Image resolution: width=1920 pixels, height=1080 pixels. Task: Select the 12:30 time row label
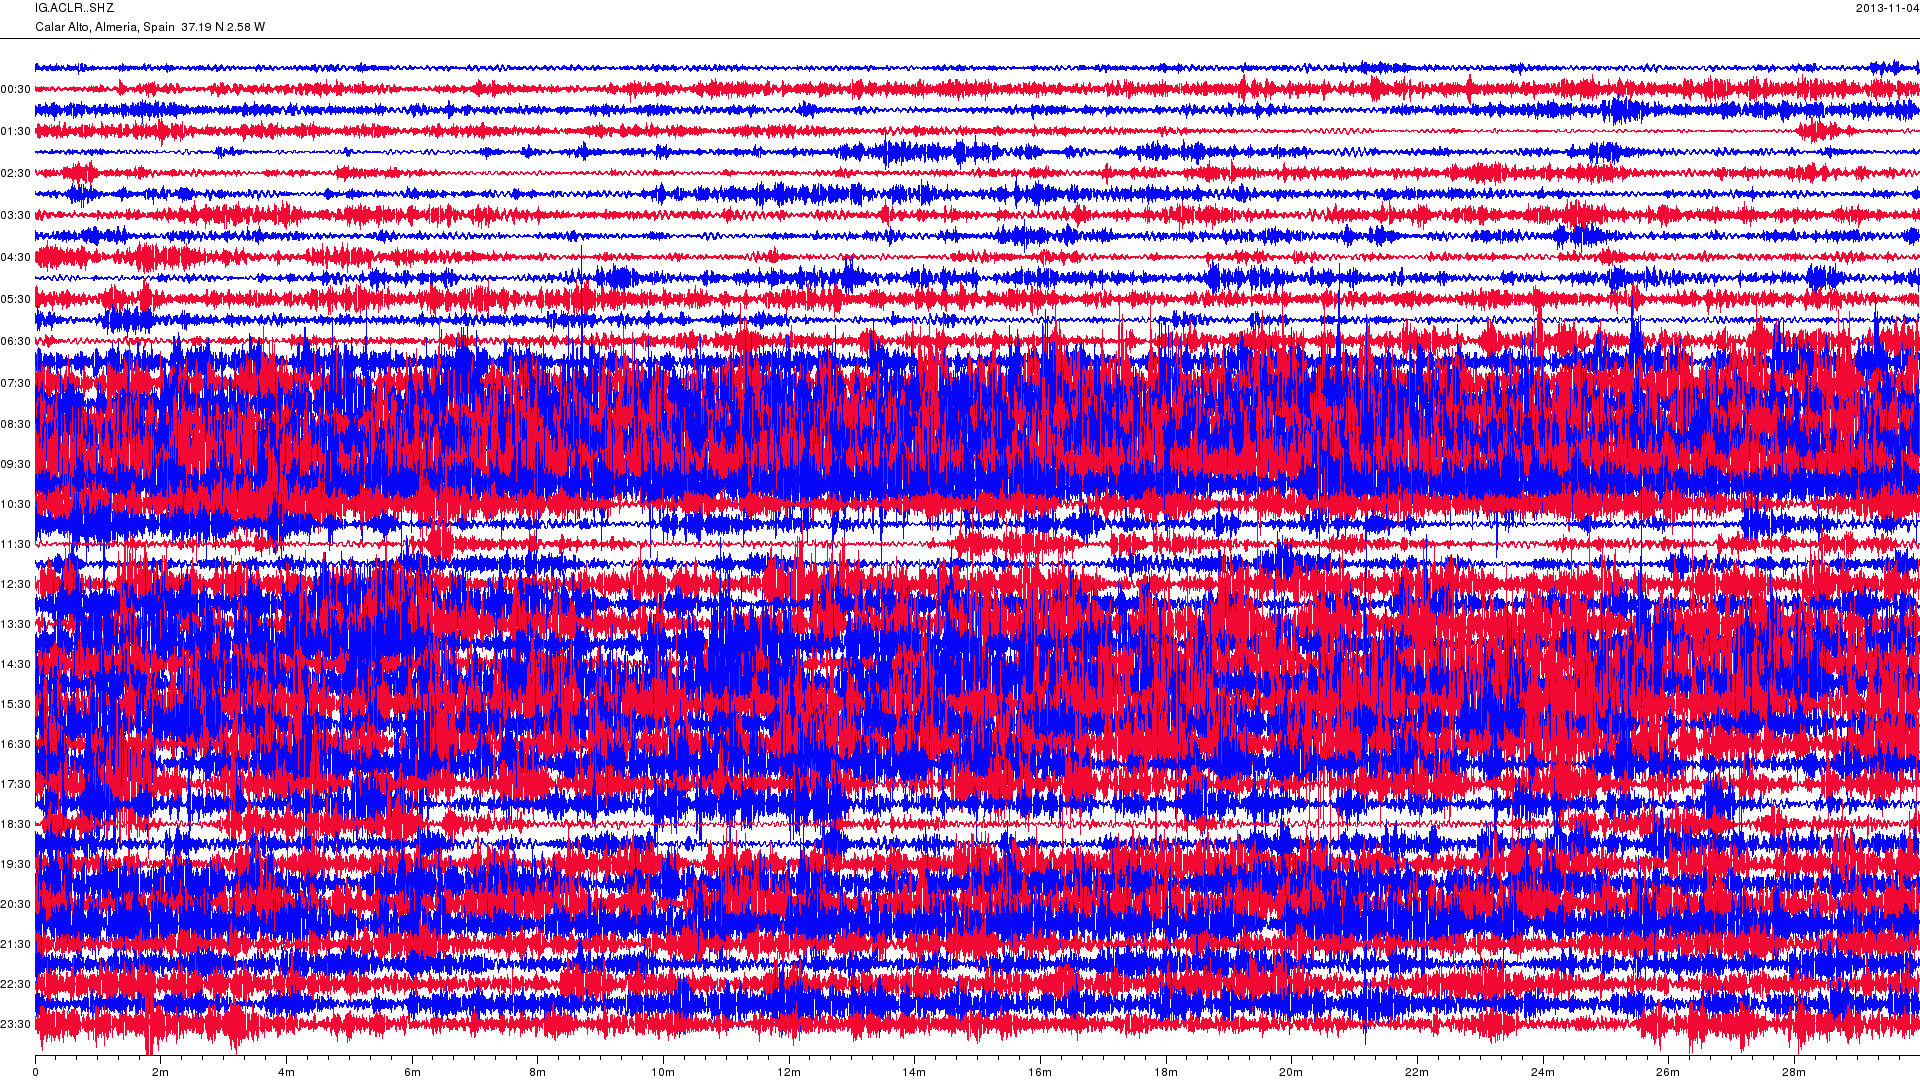tap(16, 585)
